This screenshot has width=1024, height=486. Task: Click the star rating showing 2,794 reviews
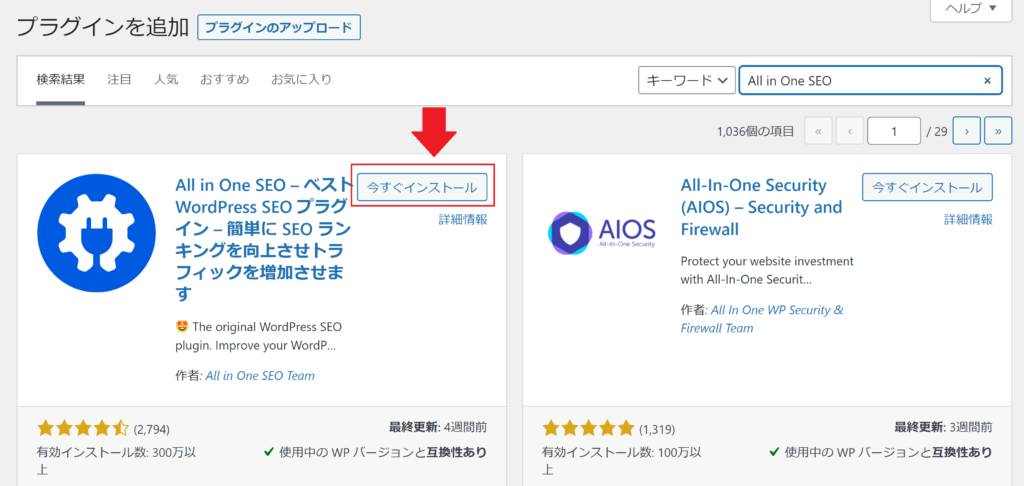83,429
